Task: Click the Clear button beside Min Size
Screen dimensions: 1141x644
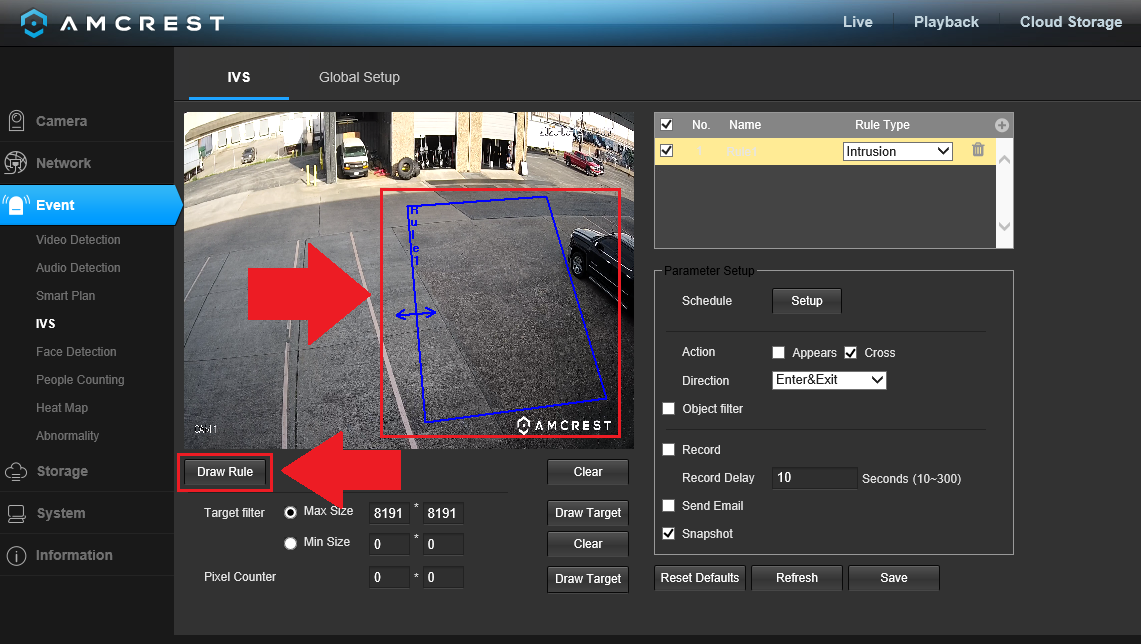Action: 588,544
